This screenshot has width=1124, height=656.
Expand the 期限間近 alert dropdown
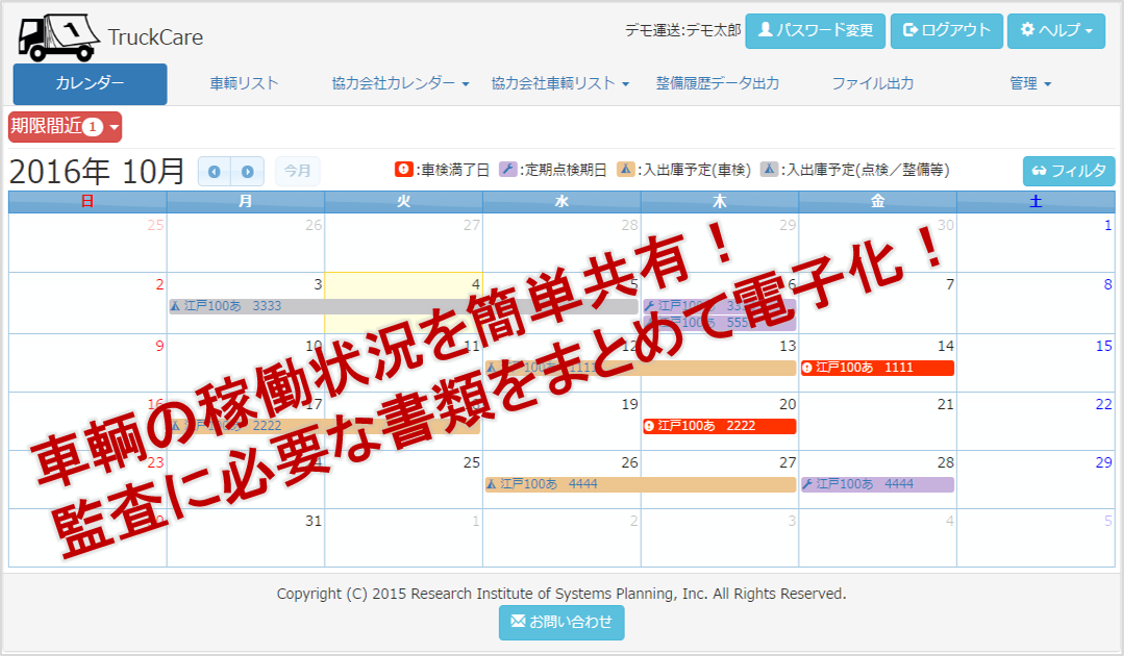coord(65,127)
